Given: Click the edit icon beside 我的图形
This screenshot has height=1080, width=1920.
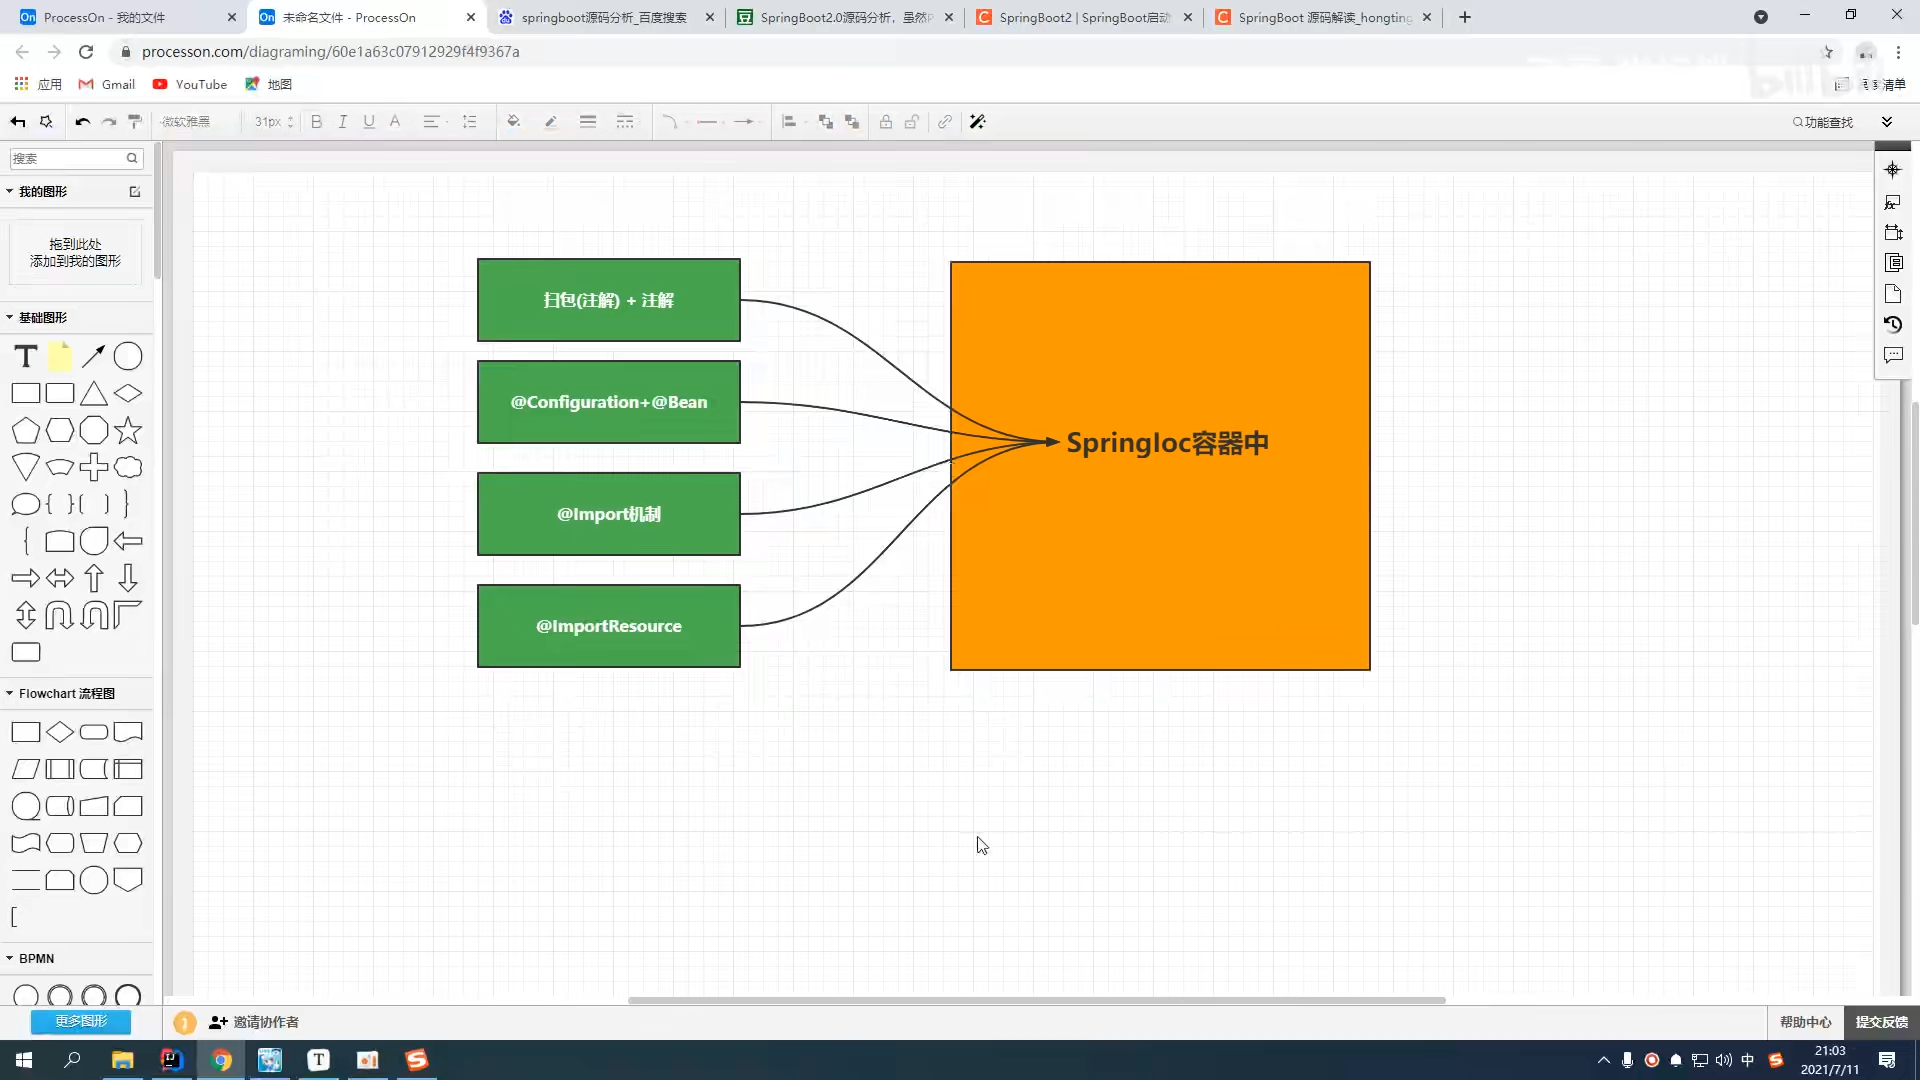Looking at the screenshot, I should 135,192.
